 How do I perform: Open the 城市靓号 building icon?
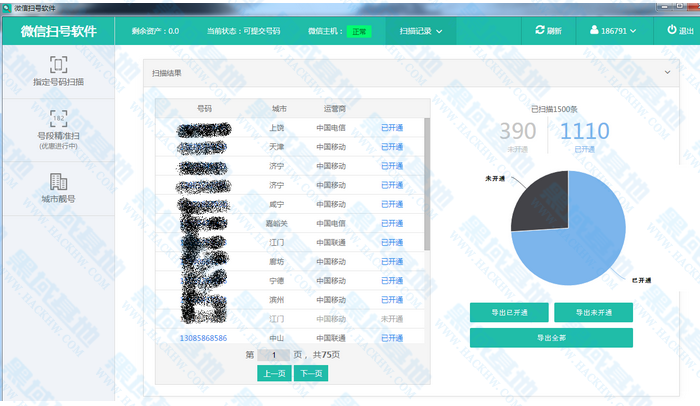pos(58,182)
